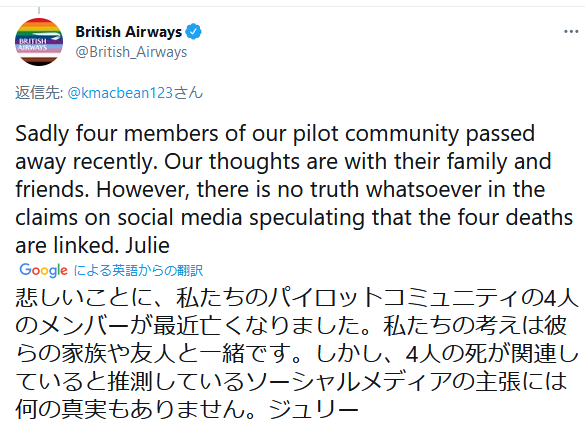
Task: Click the blue verified badge icon
Action: coord(194,31)
